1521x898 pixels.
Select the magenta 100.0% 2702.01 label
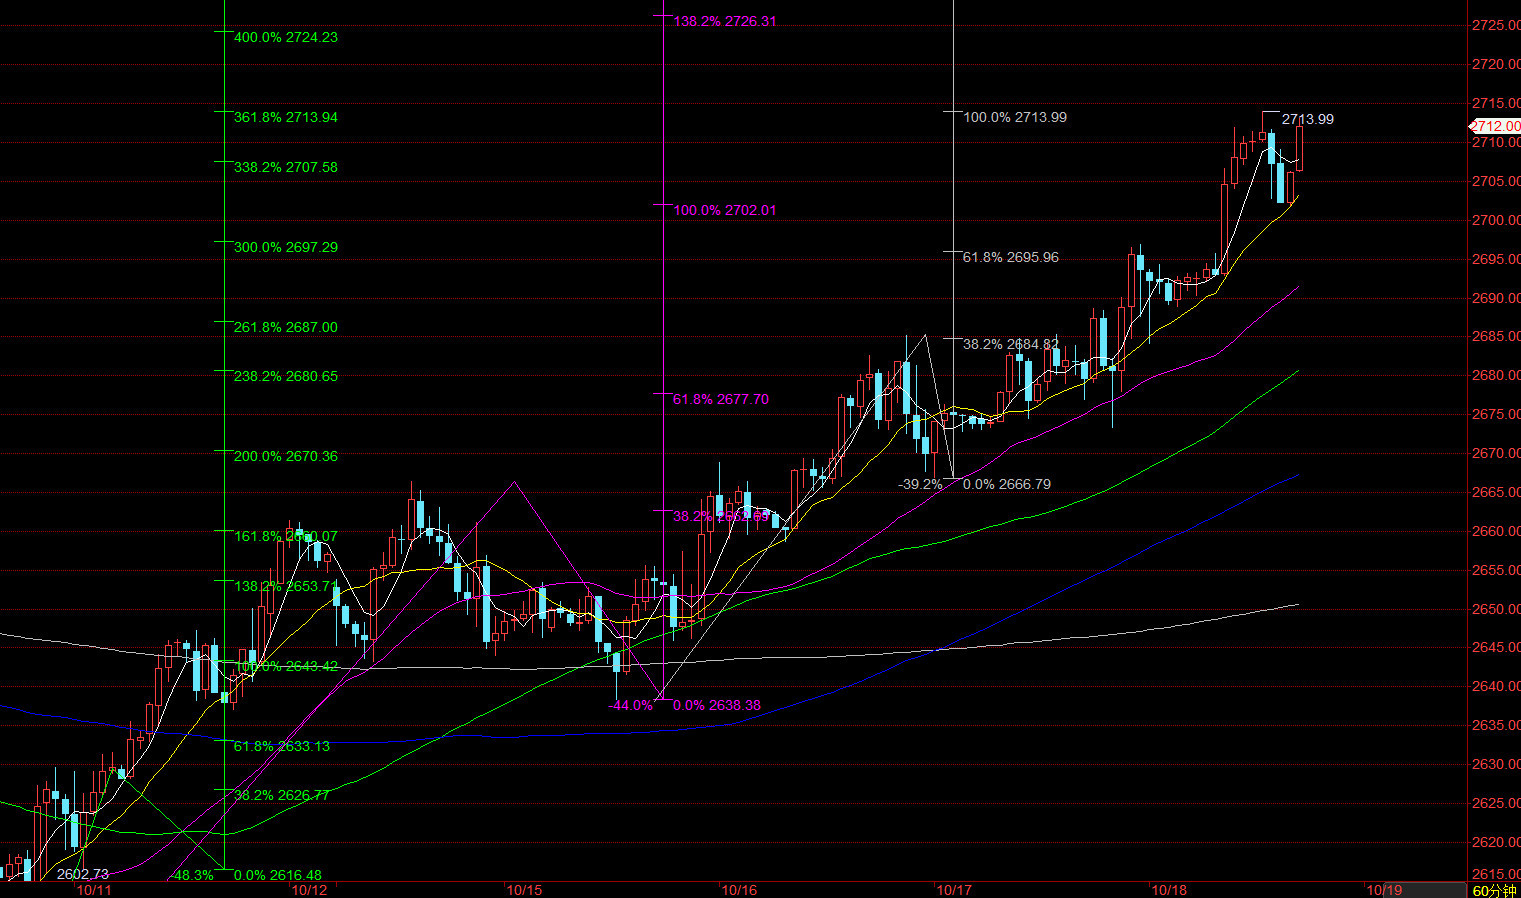pyautogui.click(x=725, y=210)
